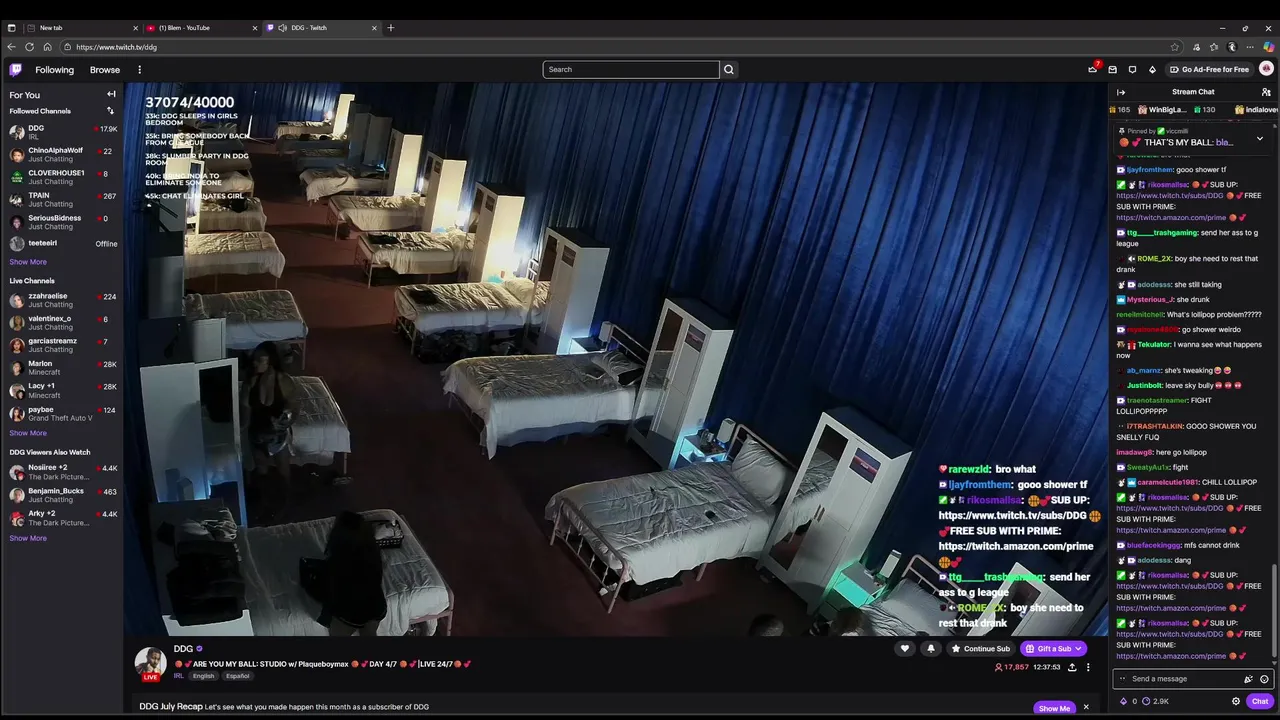Viewport: 1280px width, 720px height.
Task: Click DDG streamer avatar with LIVE badge
Action: [150, 664]
